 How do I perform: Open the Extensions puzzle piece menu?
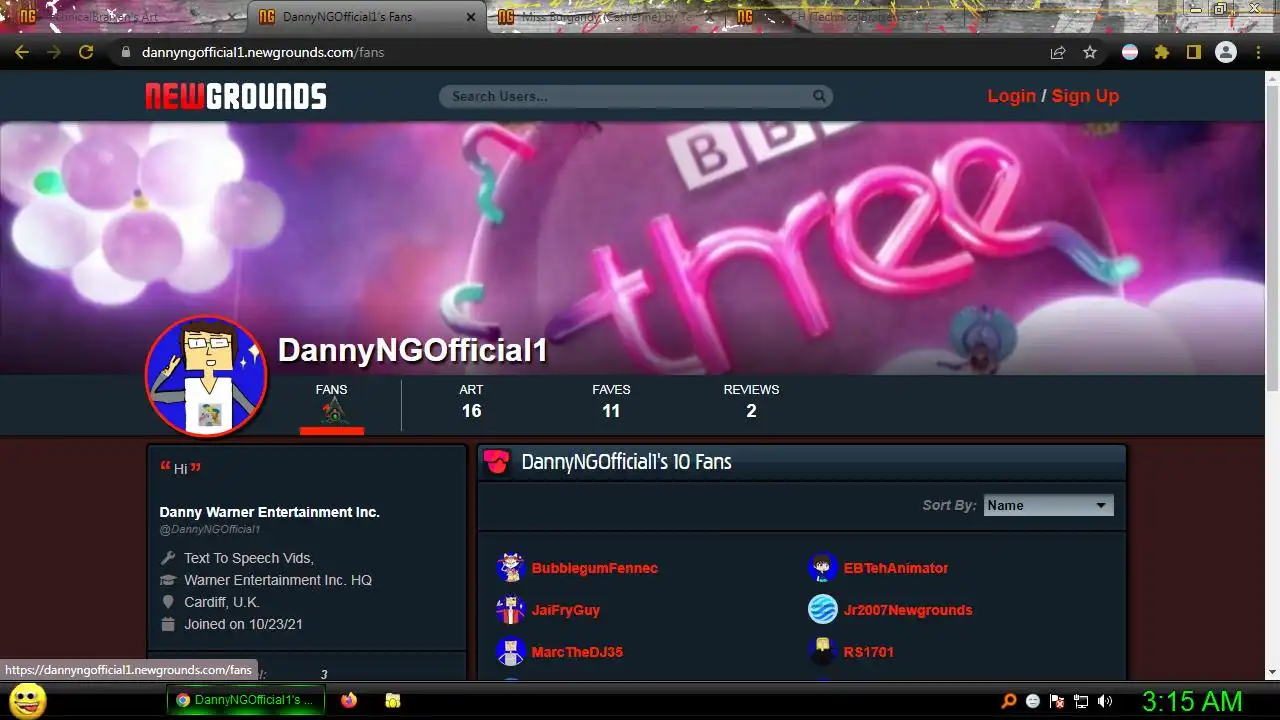pyautogui.click(x=1162, y=52)
